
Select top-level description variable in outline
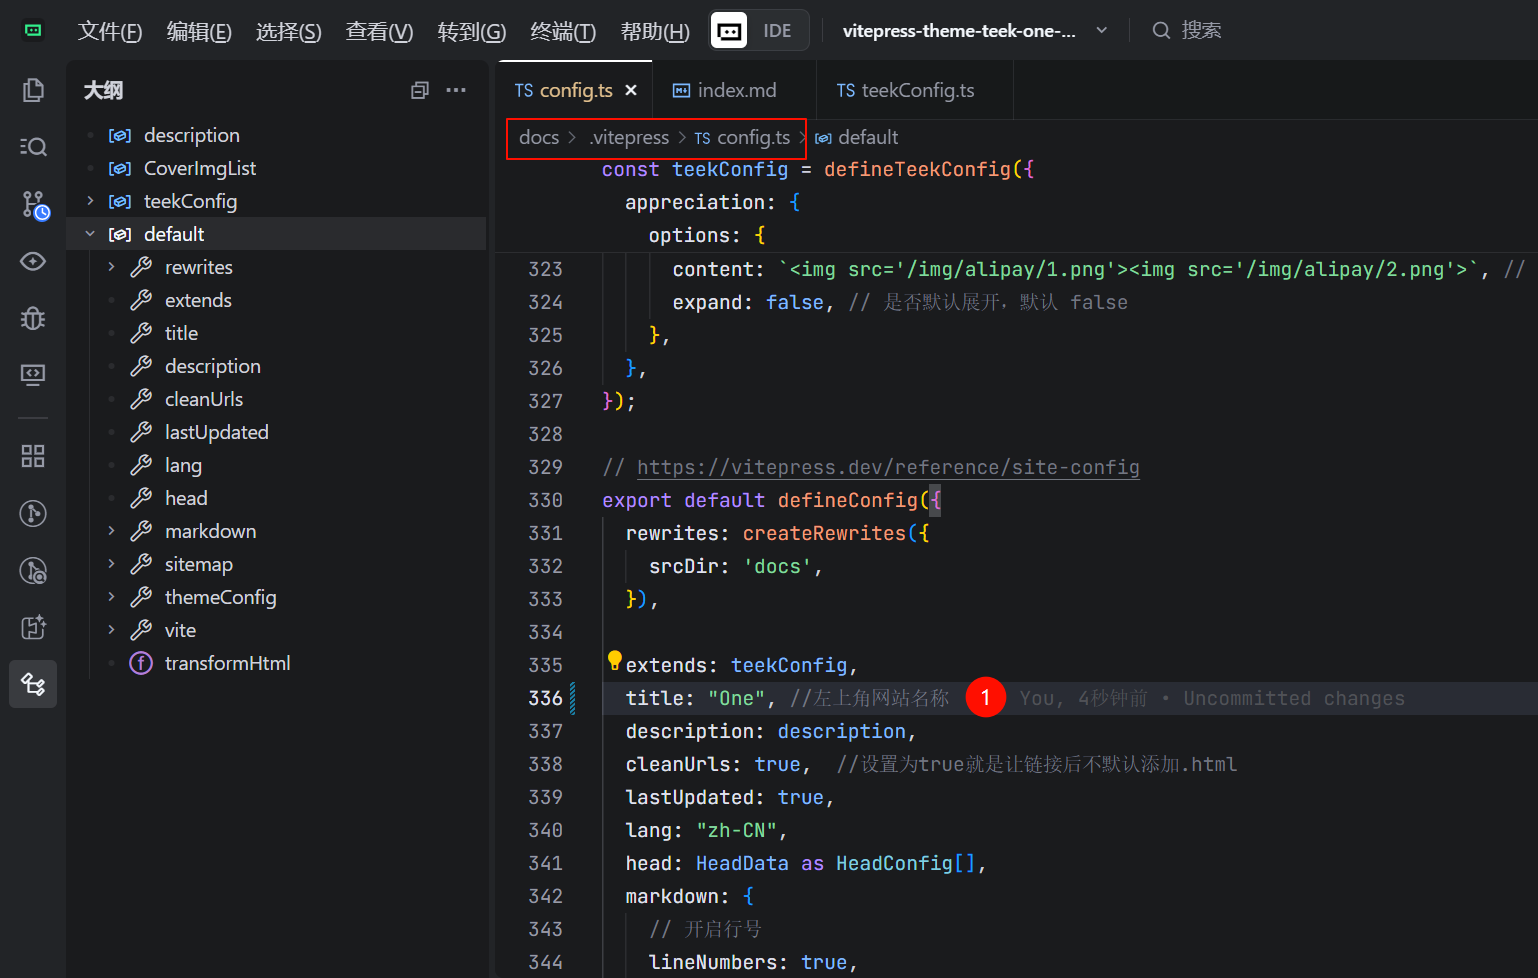[x=191, y=135]
